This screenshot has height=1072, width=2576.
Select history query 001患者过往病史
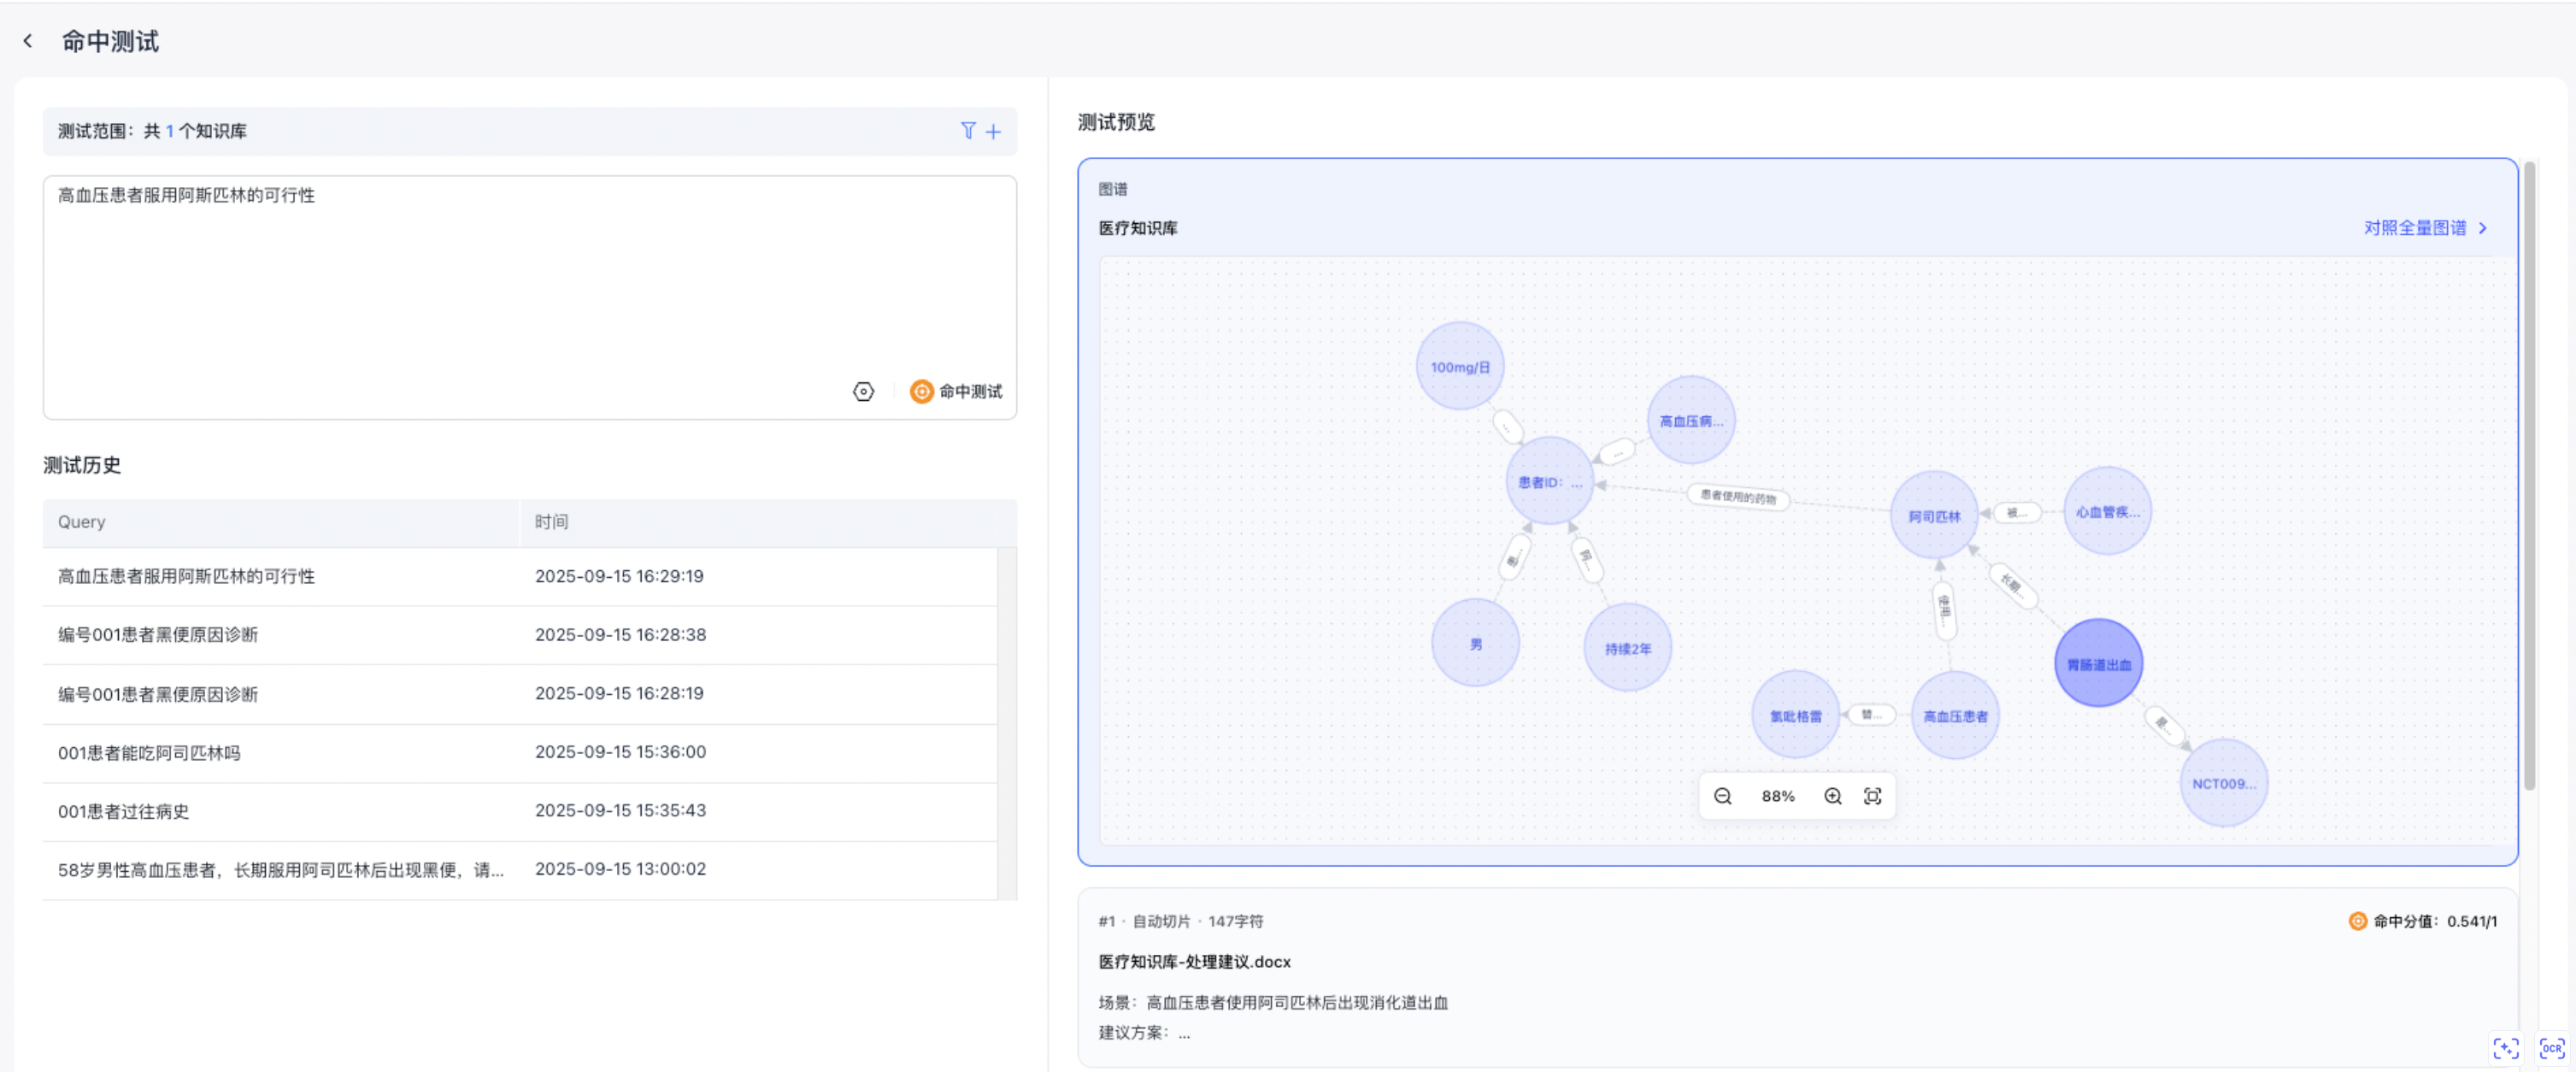[123, 811]
